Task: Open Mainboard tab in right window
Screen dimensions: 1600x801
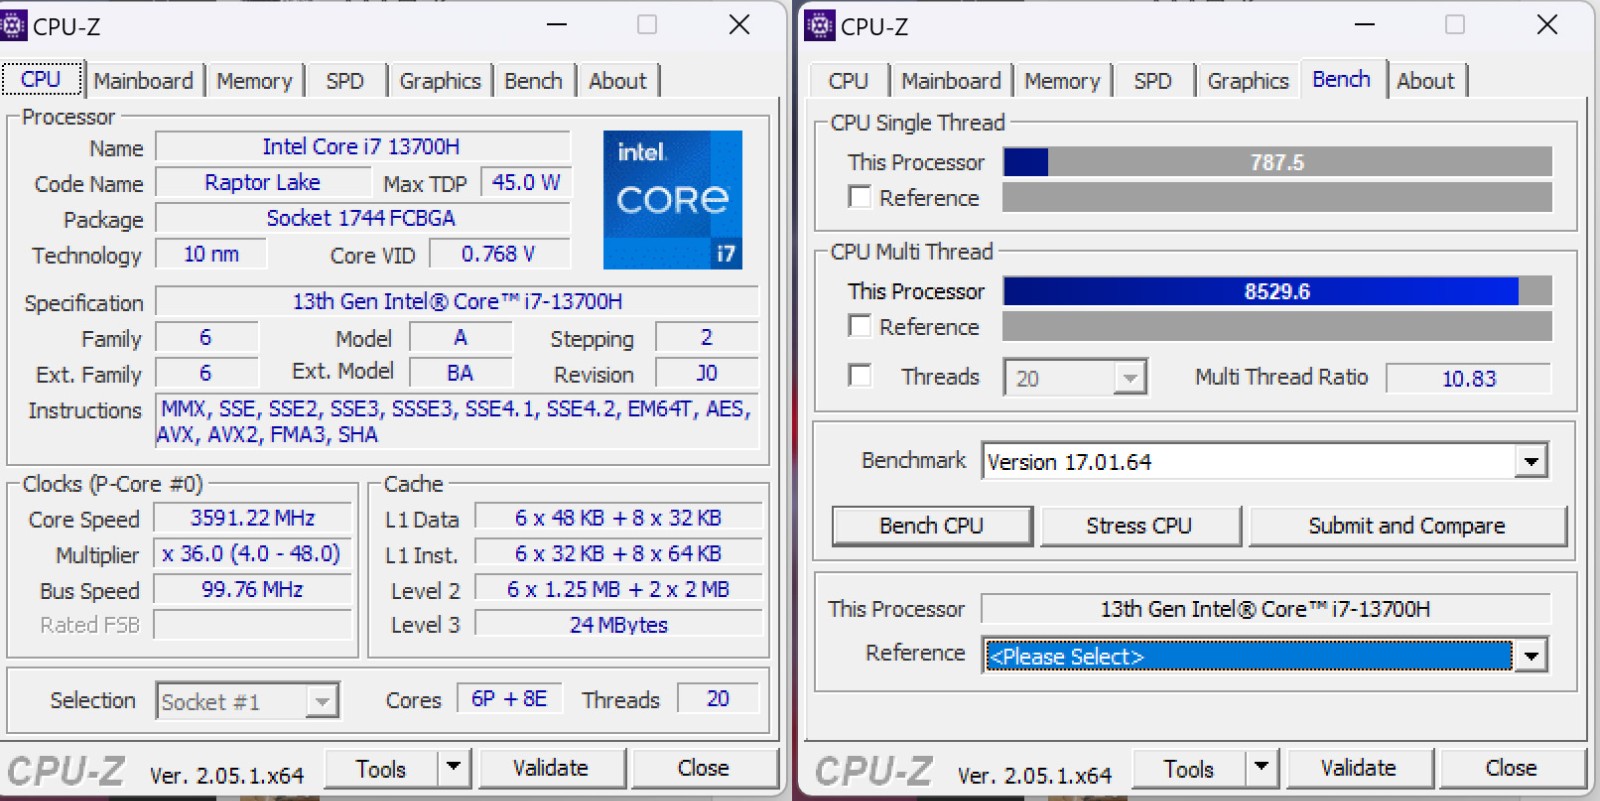Action: [951, 81]
